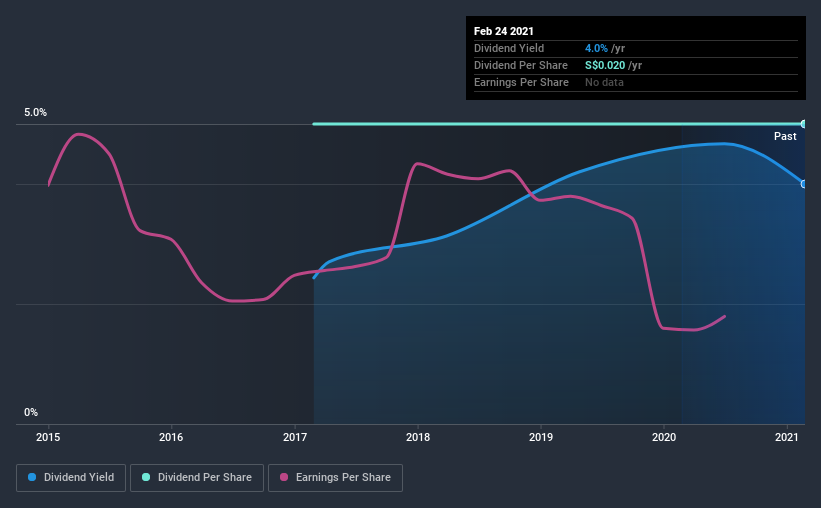Select the 2020 x-axis label
The height and width of the screenshot is (508, 821).
(664, 437)
